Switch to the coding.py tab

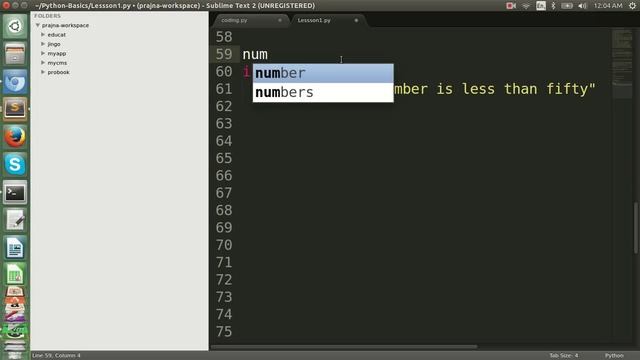tap(234, 20)
